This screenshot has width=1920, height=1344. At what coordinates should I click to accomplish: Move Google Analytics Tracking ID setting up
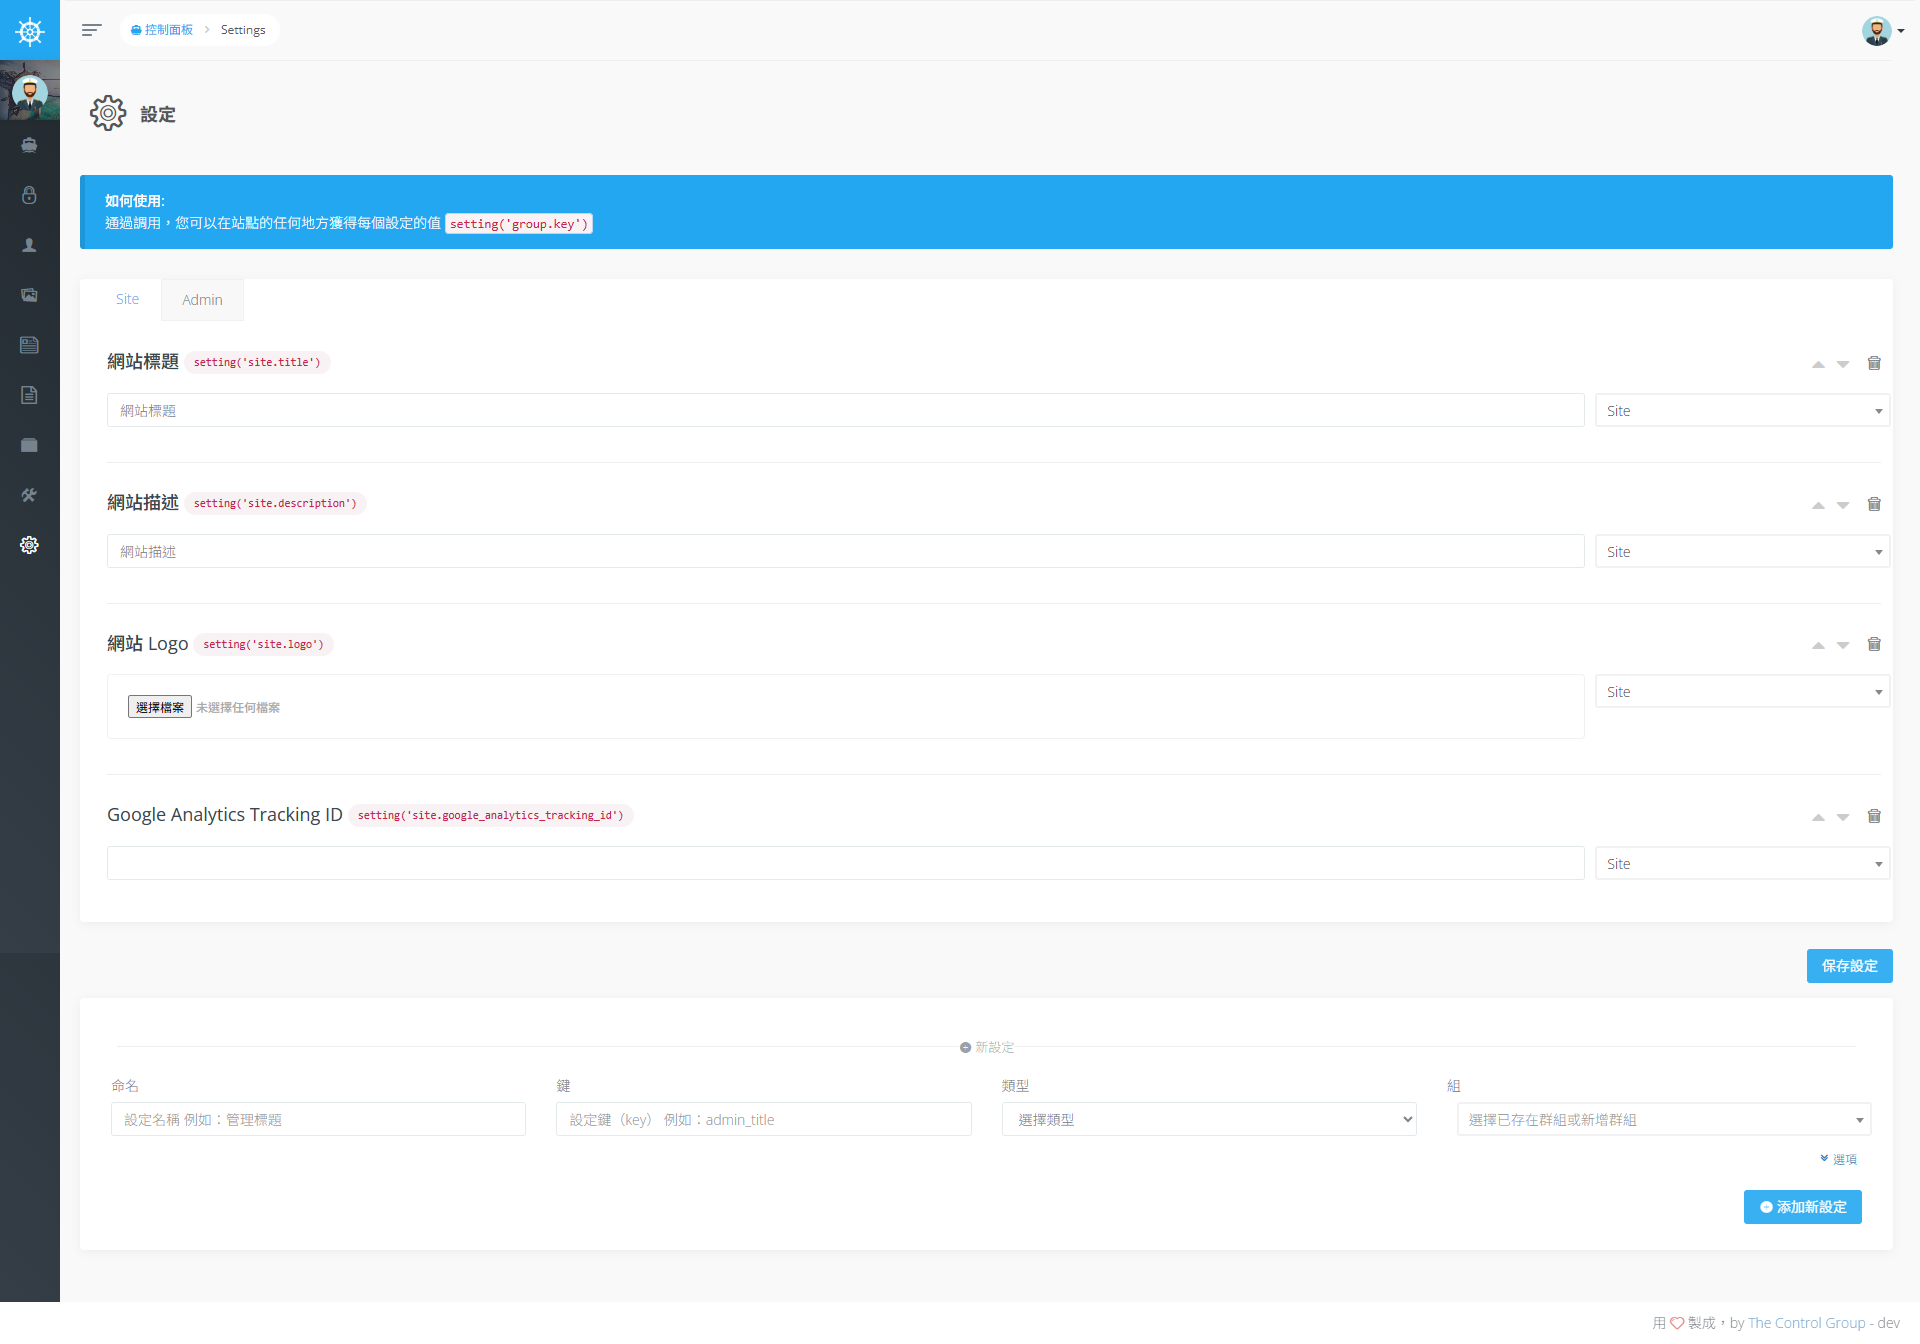click(x=1818, y=817)
